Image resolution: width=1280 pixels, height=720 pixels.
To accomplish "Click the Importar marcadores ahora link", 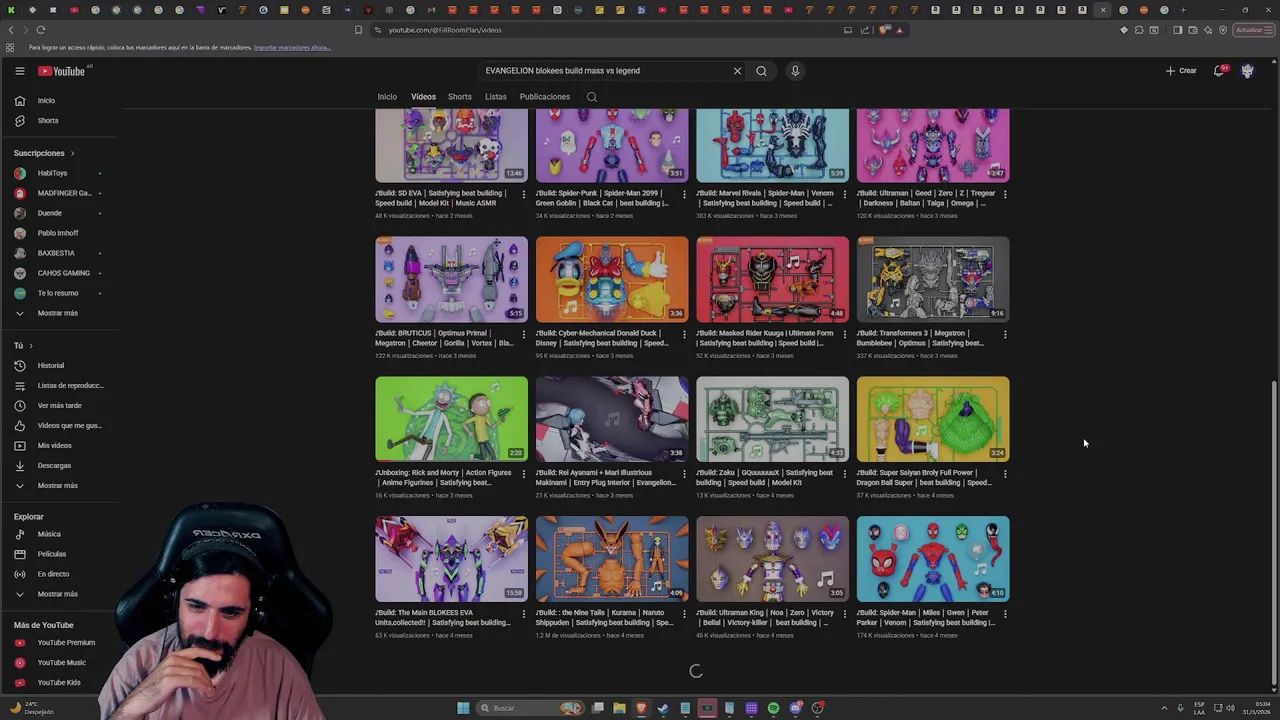I will [292, 47].
